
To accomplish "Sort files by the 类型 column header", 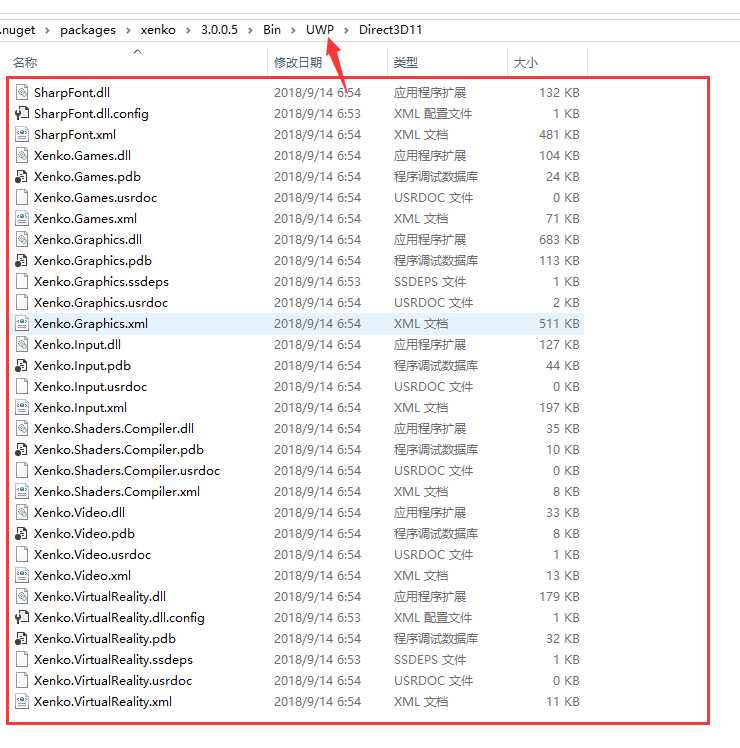I will coord(406,62).
